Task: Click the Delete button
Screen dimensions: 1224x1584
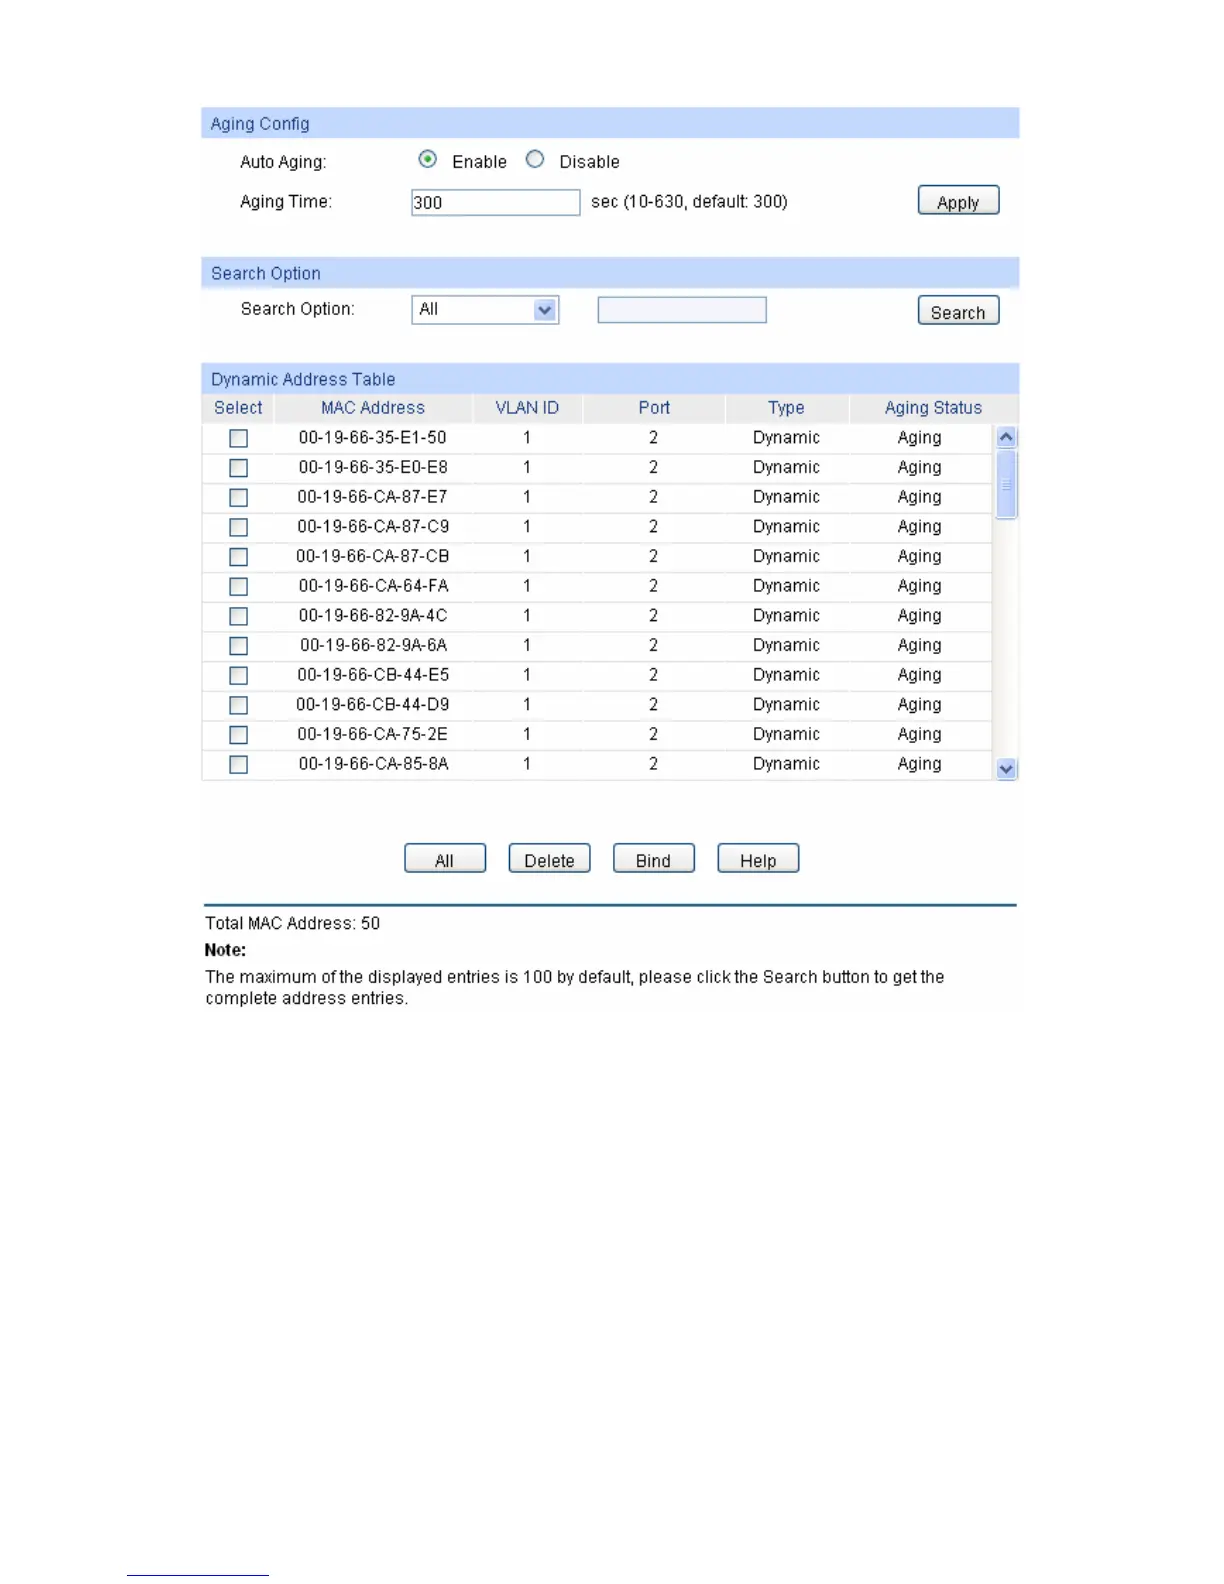Action: point(549,859)
